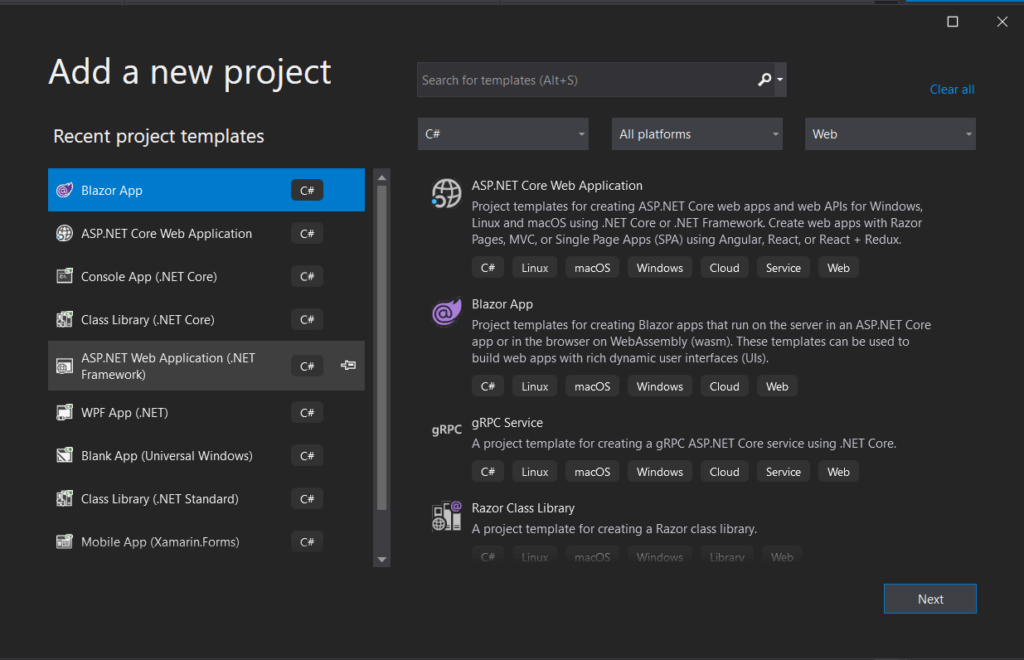Click the Clear all link
Screen dimensions: 1024x660
coord(951,89)
